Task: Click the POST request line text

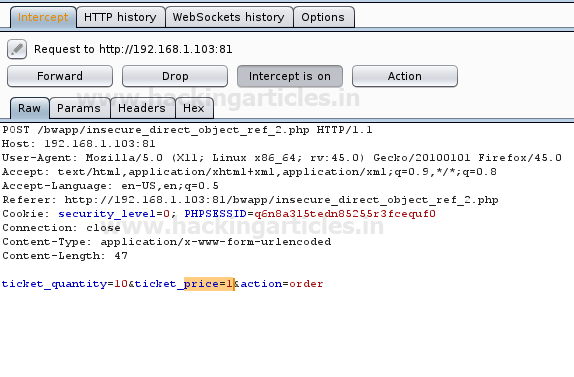Action: (187, 130)
